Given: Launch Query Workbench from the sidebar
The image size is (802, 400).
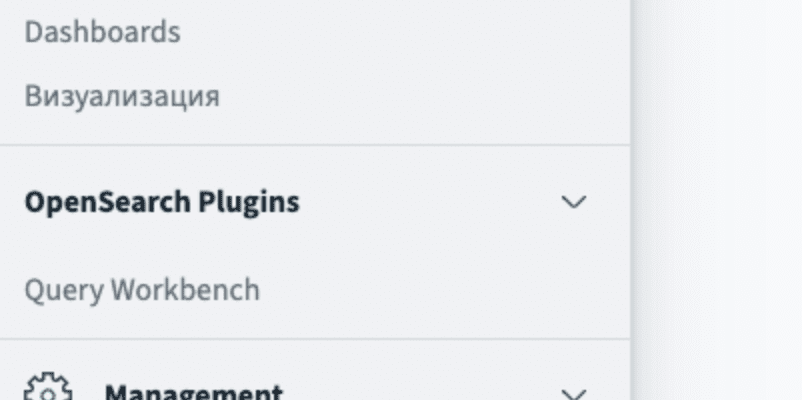Looking at the screenshot, I should tap(142, 290).
